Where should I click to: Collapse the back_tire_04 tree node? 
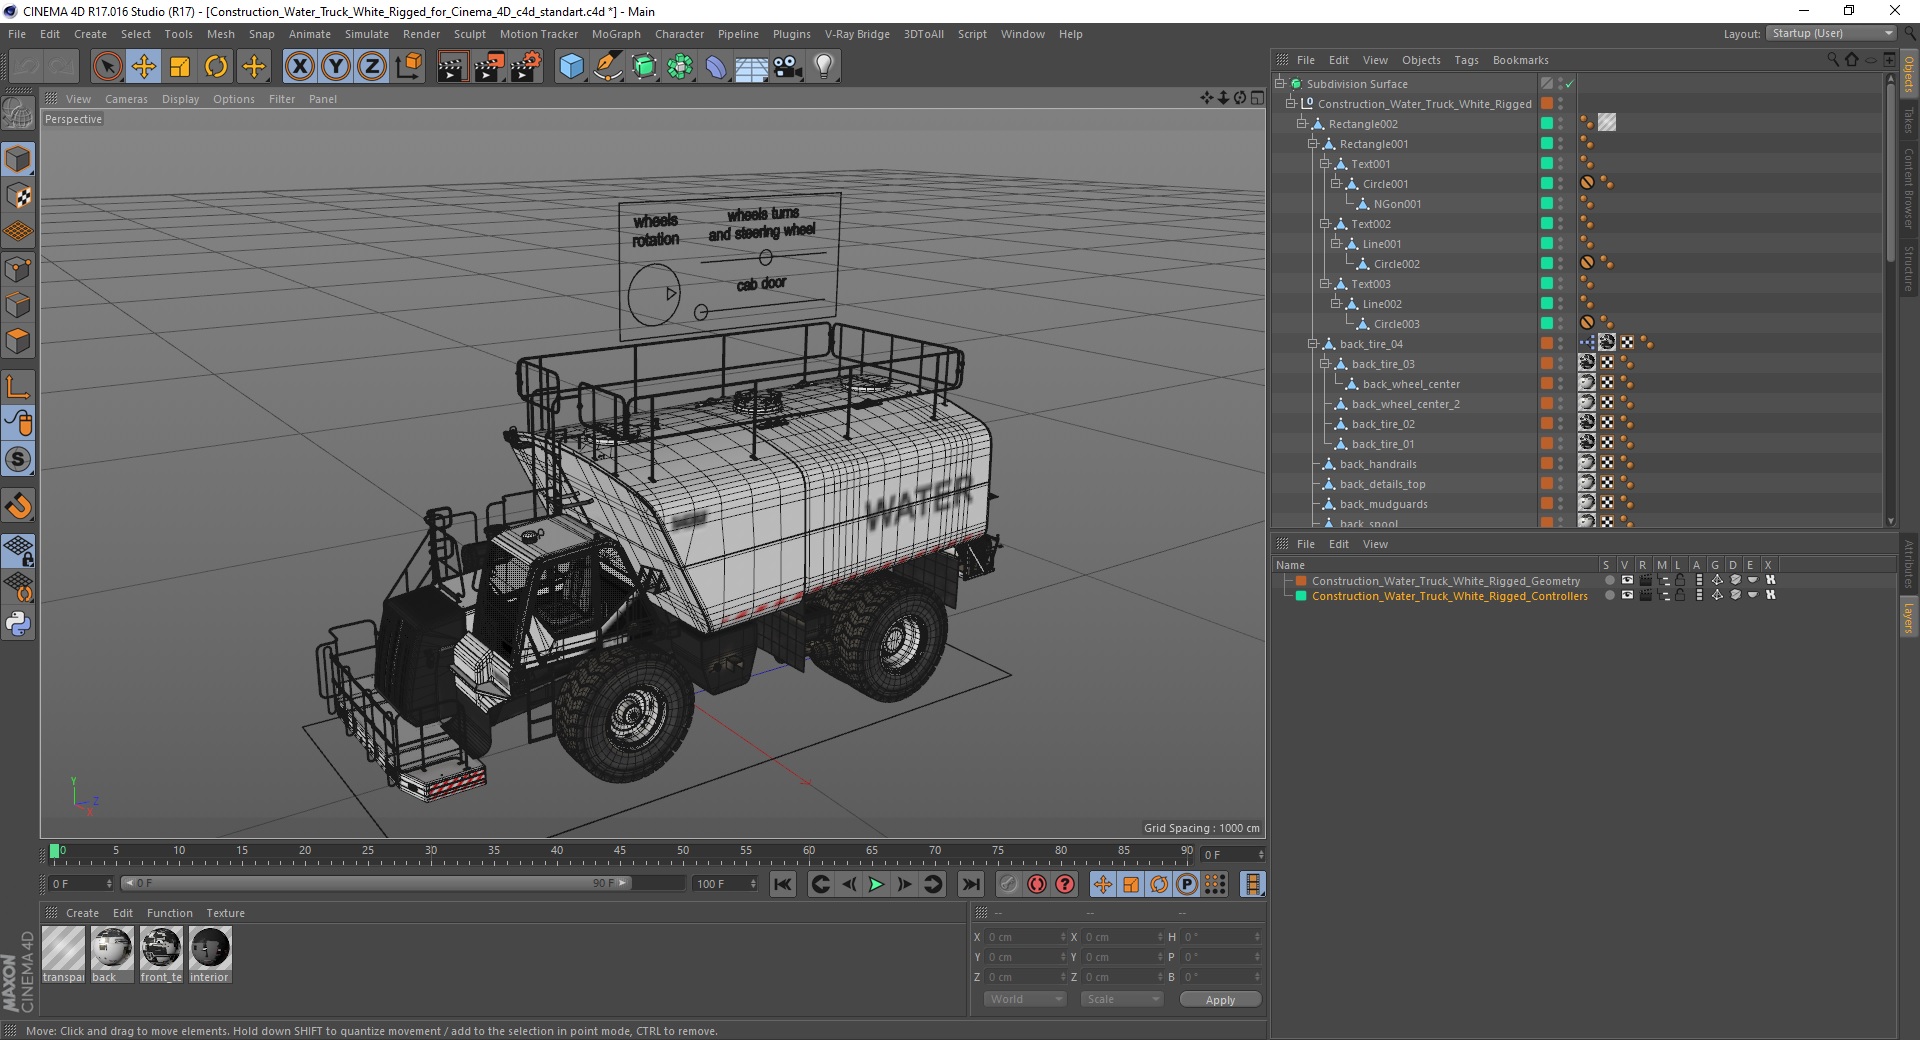[x=1312, y=344]
